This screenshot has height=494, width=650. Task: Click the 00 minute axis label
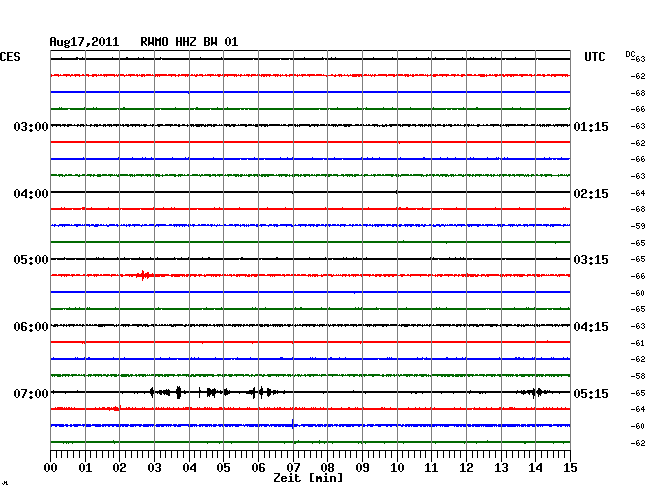tap(51, 468)
